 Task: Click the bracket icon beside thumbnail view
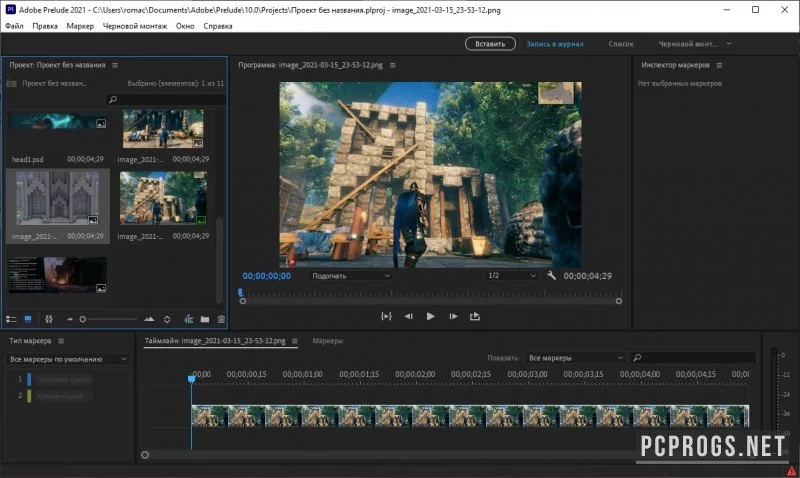(x=49, y=319)
